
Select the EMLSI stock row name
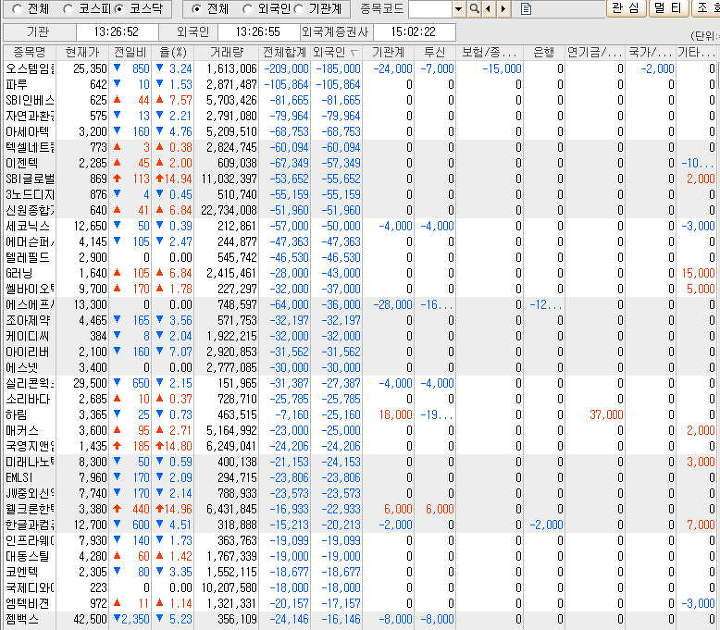(x=19, y=478)
